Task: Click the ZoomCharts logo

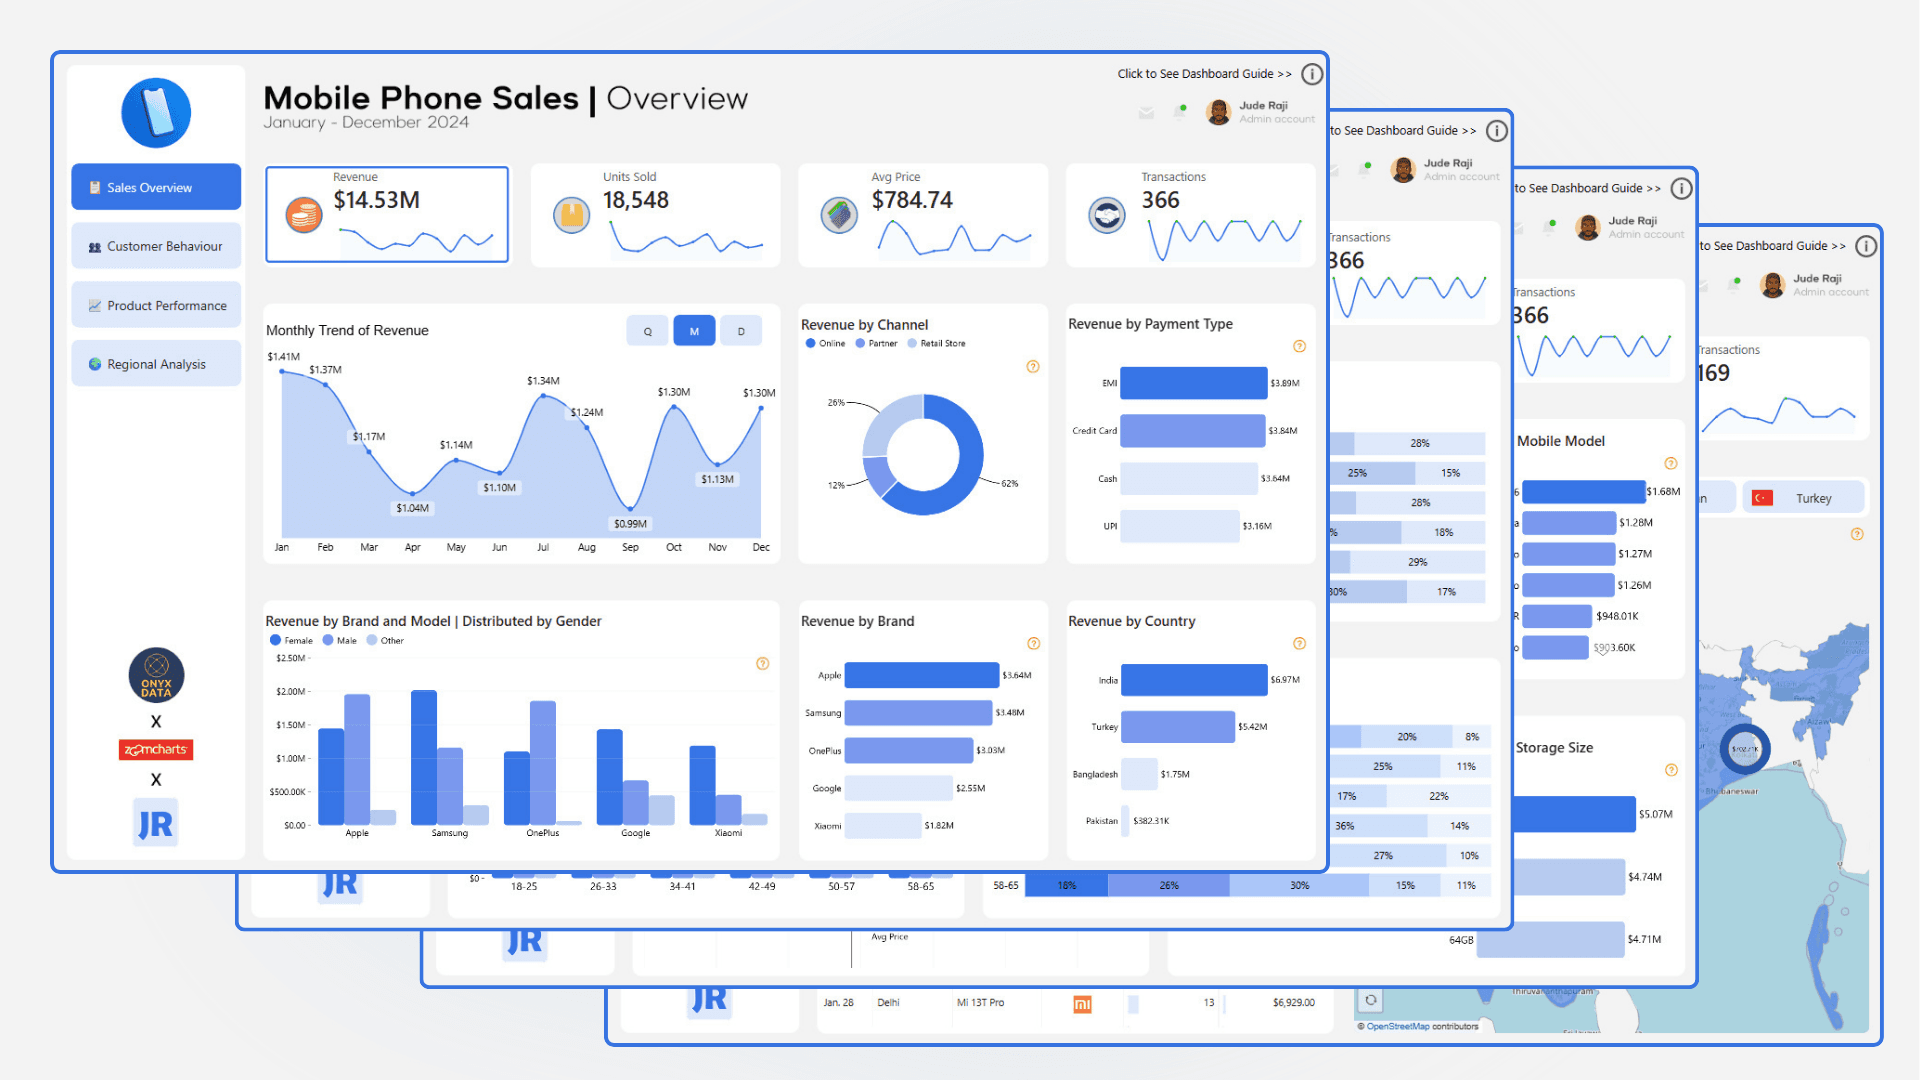Action: pyautogui.click(x=156, y=750)
